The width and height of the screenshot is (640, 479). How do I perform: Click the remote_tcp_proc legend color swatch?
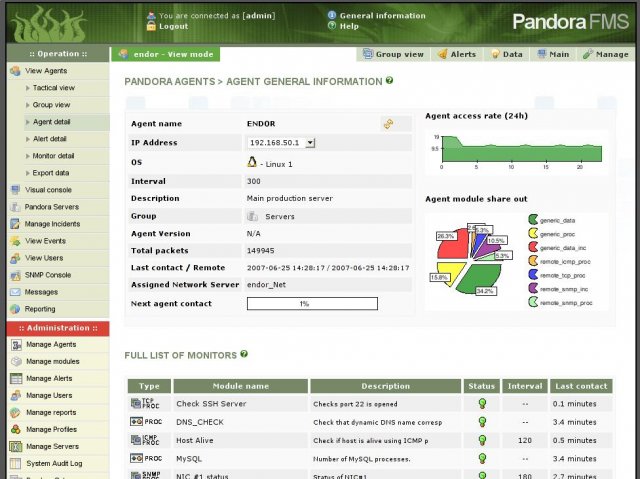(533, 275)
